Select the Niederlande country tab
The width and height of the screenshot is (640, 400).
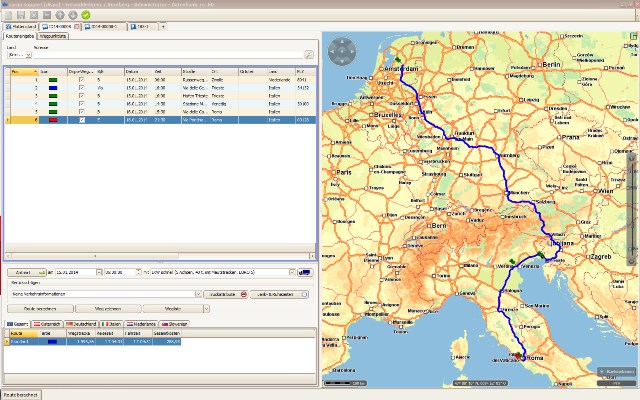[141, 324]
